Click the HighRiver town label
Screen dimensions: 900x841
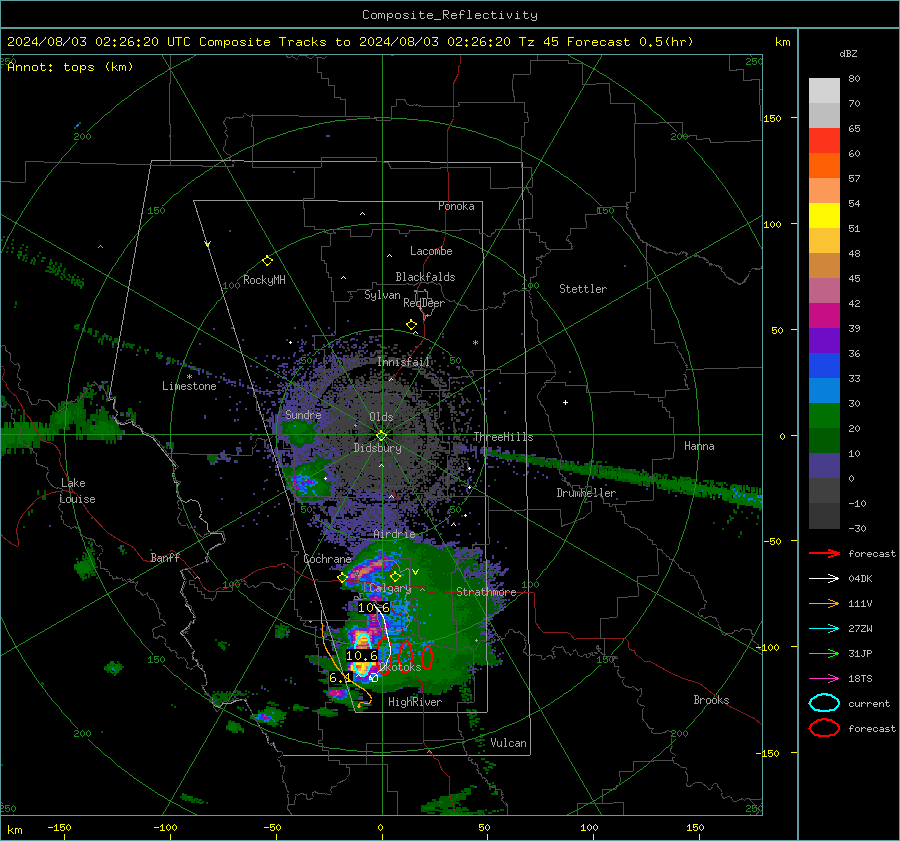pyautogui.click(x=415, y=702)
